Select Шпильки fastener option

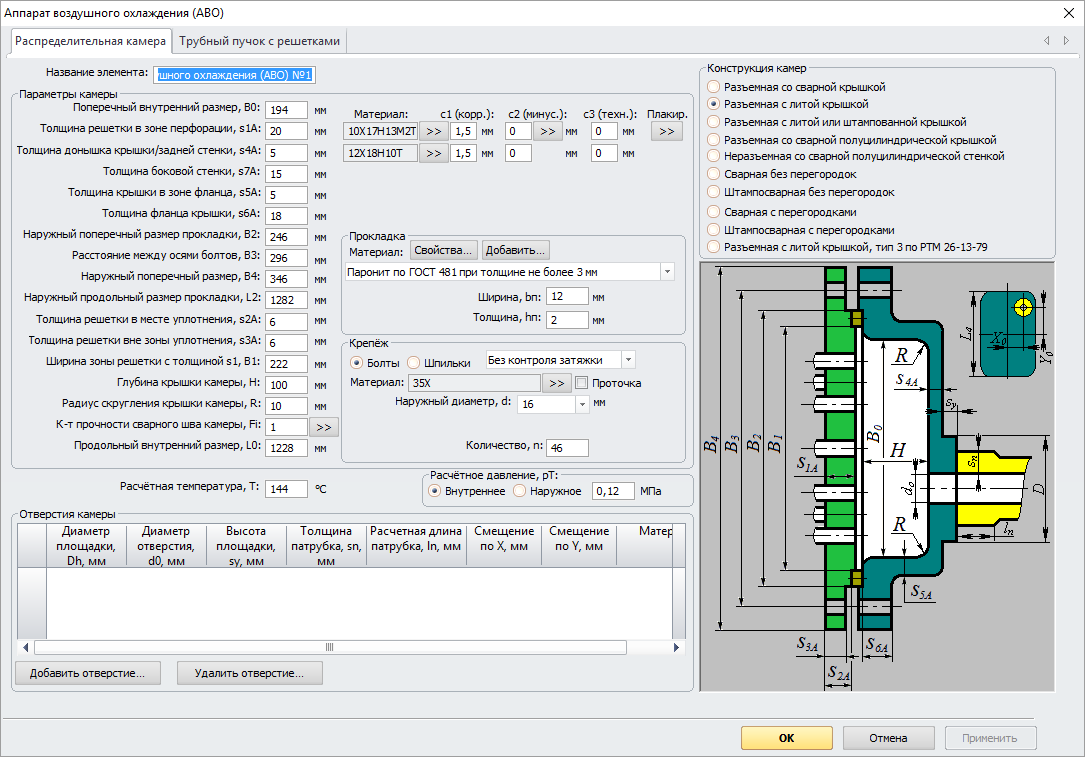(x=415, y=363)
